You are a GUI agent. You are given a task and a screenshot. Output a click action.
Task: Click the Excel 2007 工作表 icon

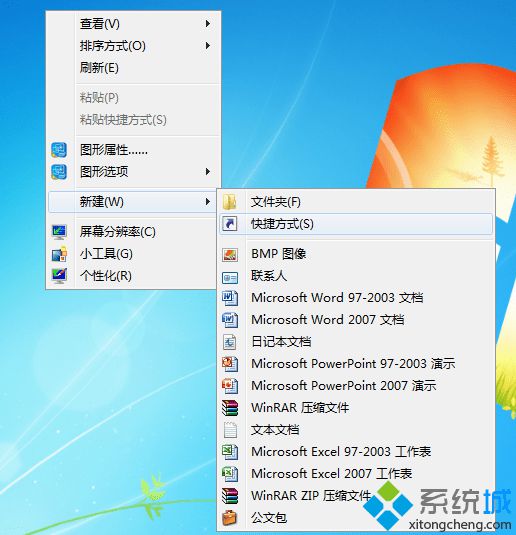click(230, 474)
